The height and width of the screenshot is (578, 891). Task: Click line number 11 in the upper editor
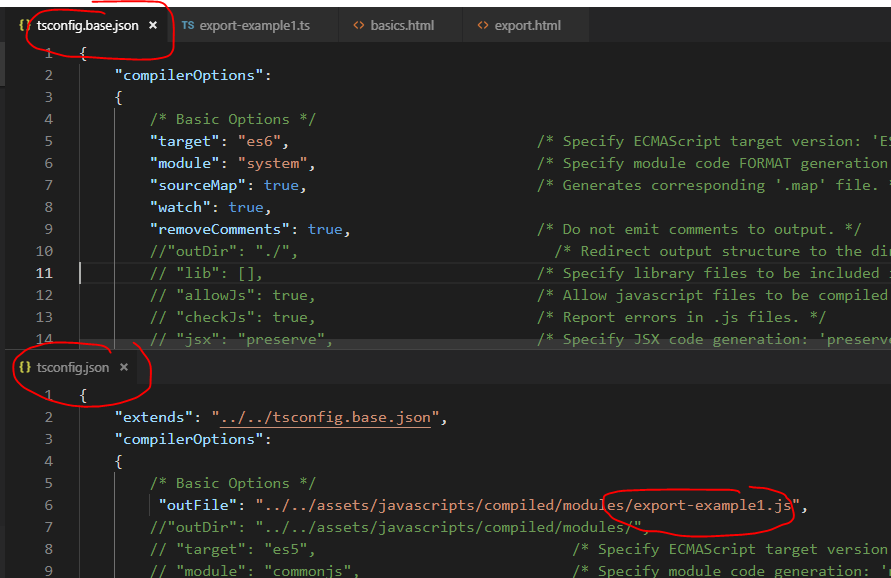[x=44, y=273]
